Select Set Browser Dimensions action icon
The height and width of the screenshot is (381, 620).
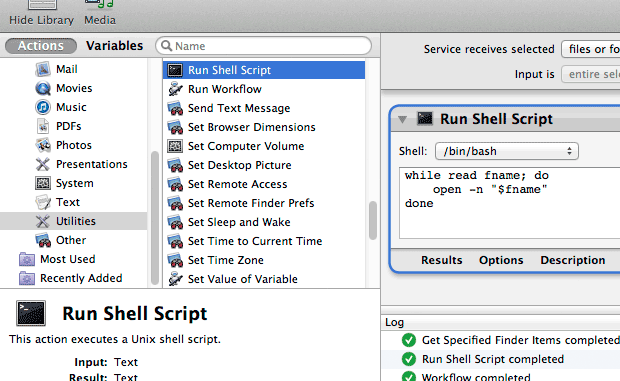[x=175, y=127]
